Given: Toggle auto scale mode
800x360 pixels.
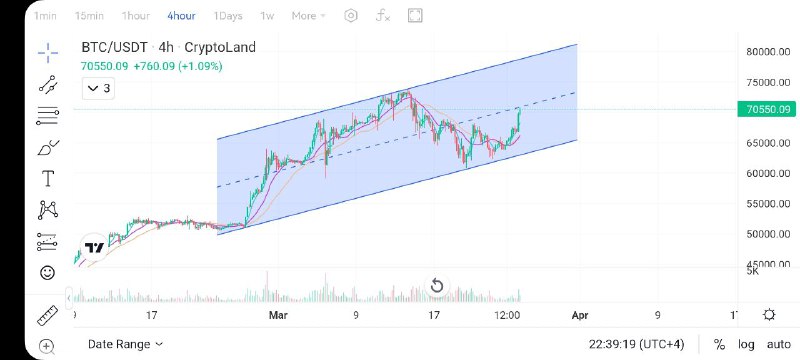Looking at the screenshot, I should point(779,345).
